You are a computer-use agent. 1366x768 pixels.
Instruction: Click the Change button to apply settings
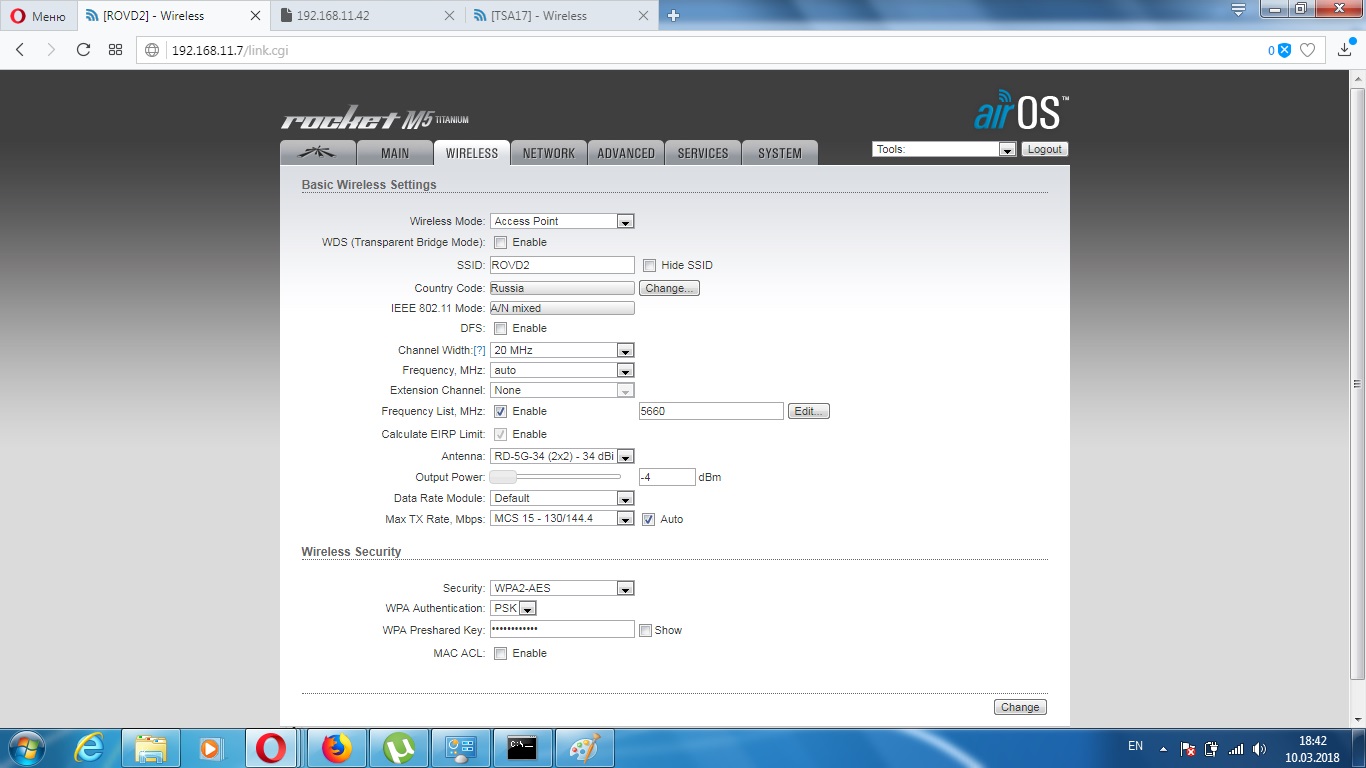pyautogui.click(x=1020, y=707)
